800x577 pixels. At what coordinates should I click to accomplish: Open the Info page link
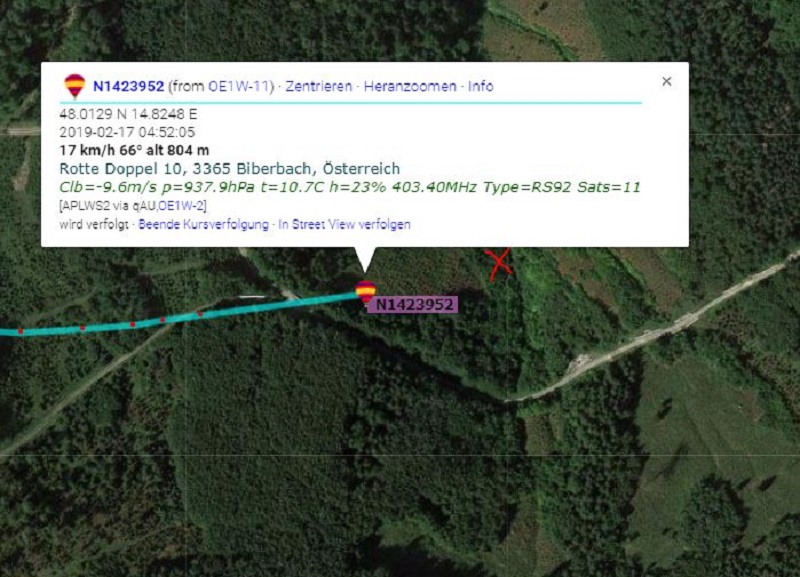click(481, 86)
